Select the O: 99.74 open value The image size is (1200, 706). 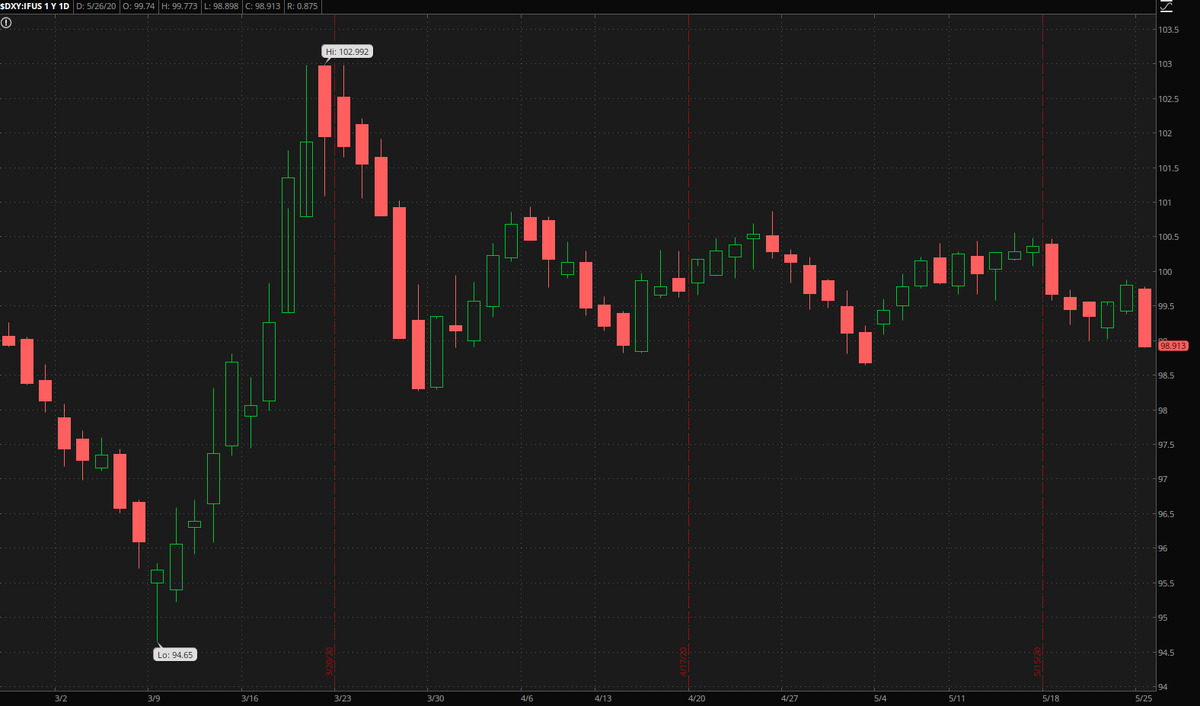(x=141, y=7)
